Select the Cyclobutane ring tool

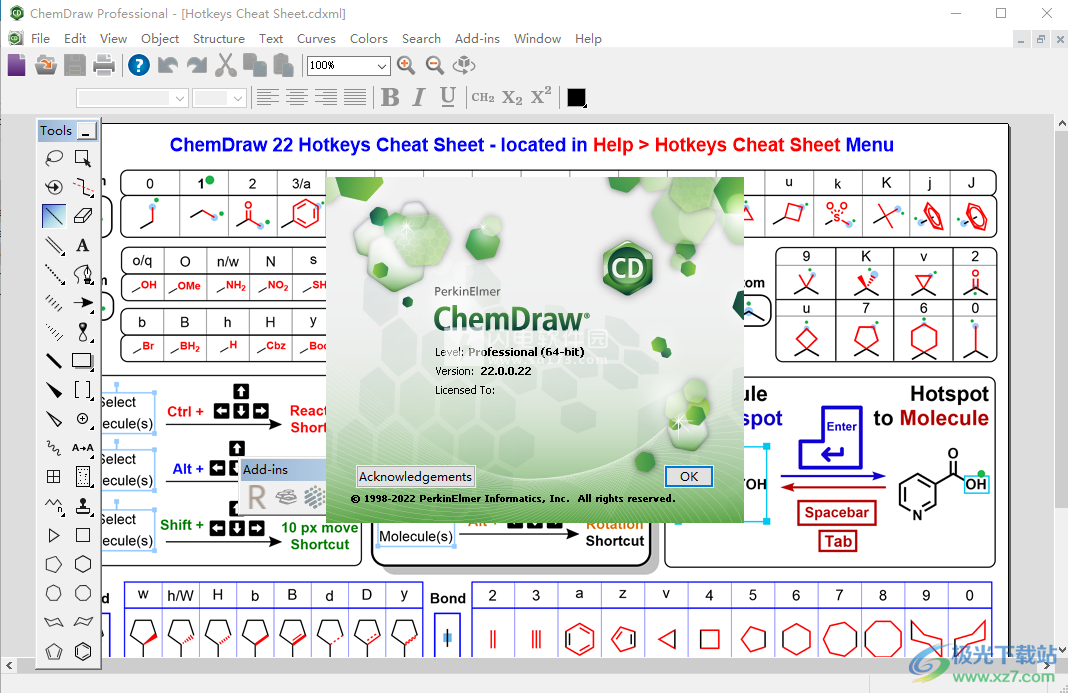pos(83,535)
